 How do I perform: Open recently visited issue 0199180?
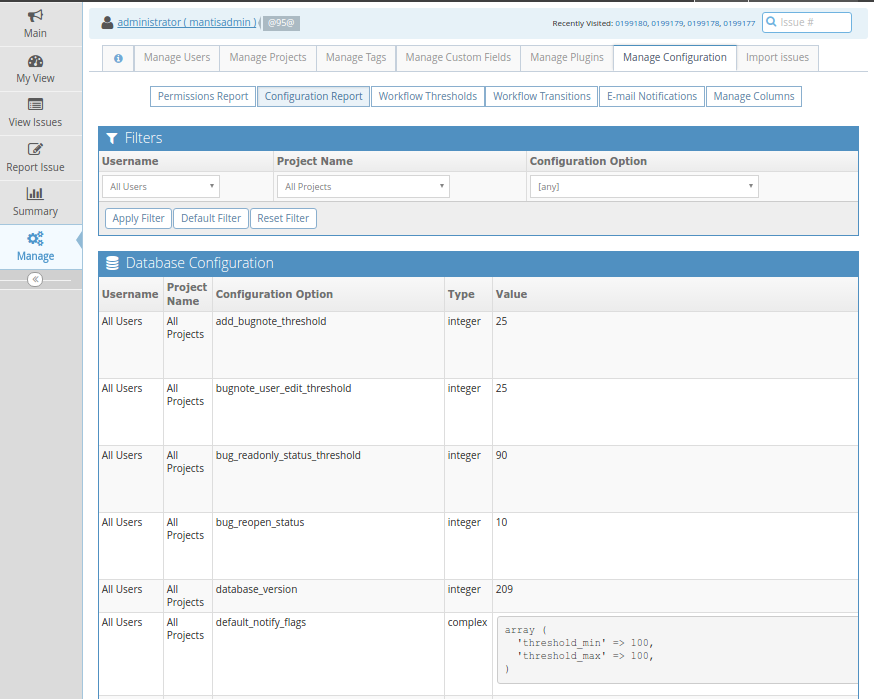click(x=631, y=23)
